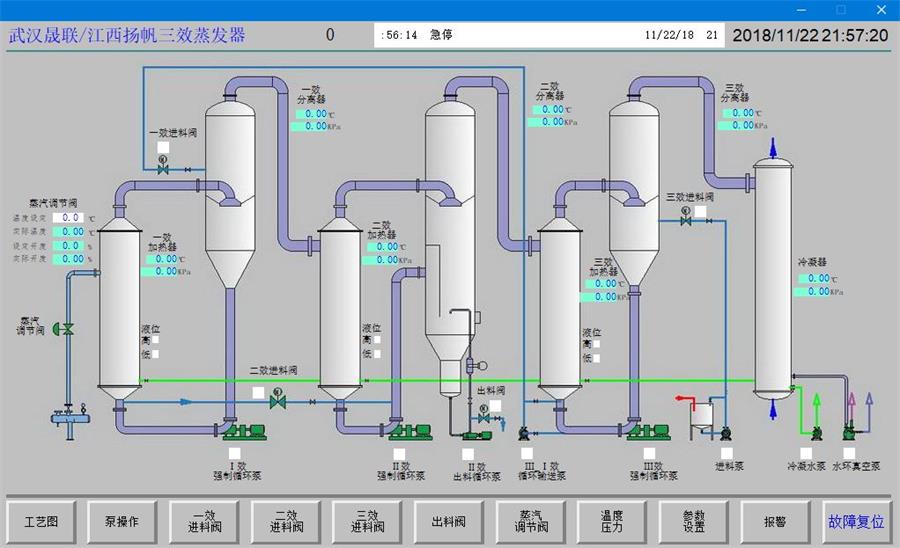Select the 水环真空泵 pump icon
This screenshot has width=900, height=548.
[850, 433]
